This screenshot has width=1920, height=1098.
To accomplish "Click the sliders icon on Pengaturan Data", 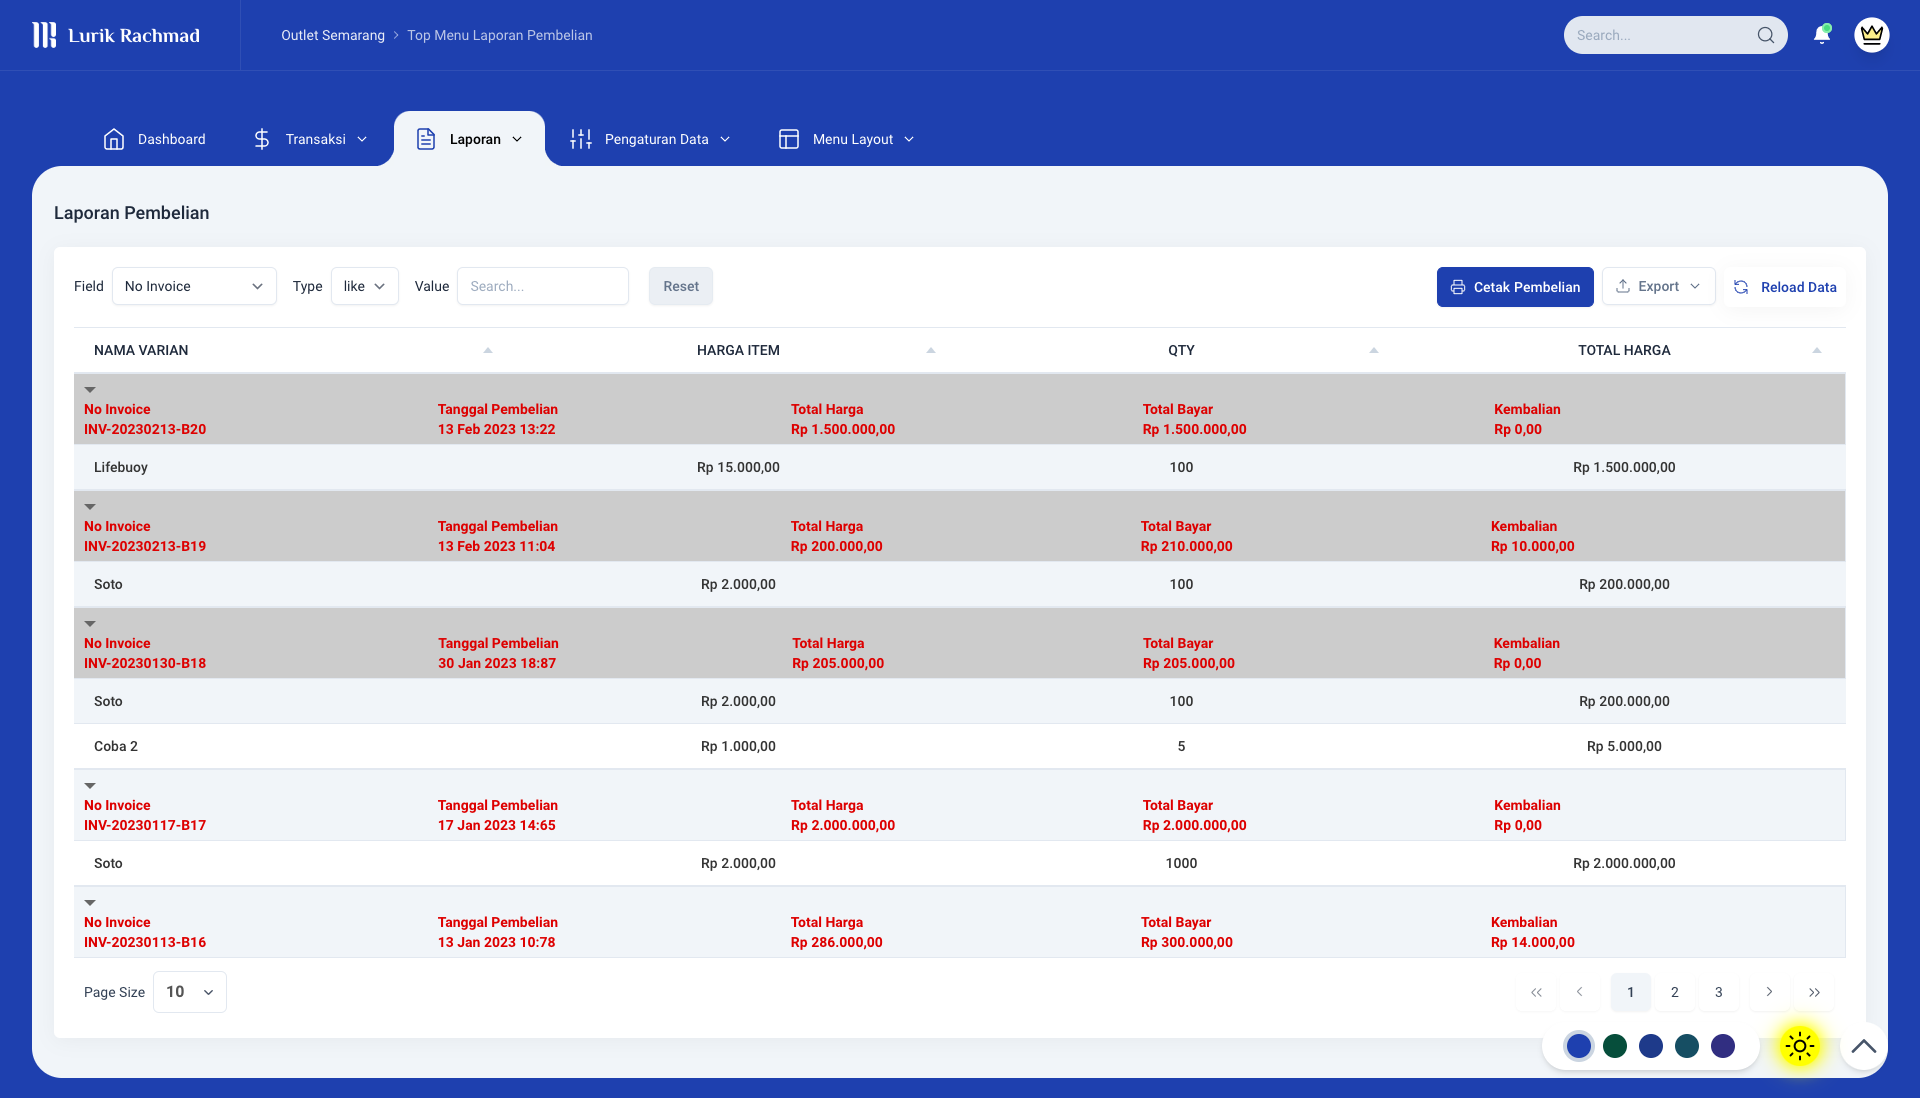I will coord(580,139).
